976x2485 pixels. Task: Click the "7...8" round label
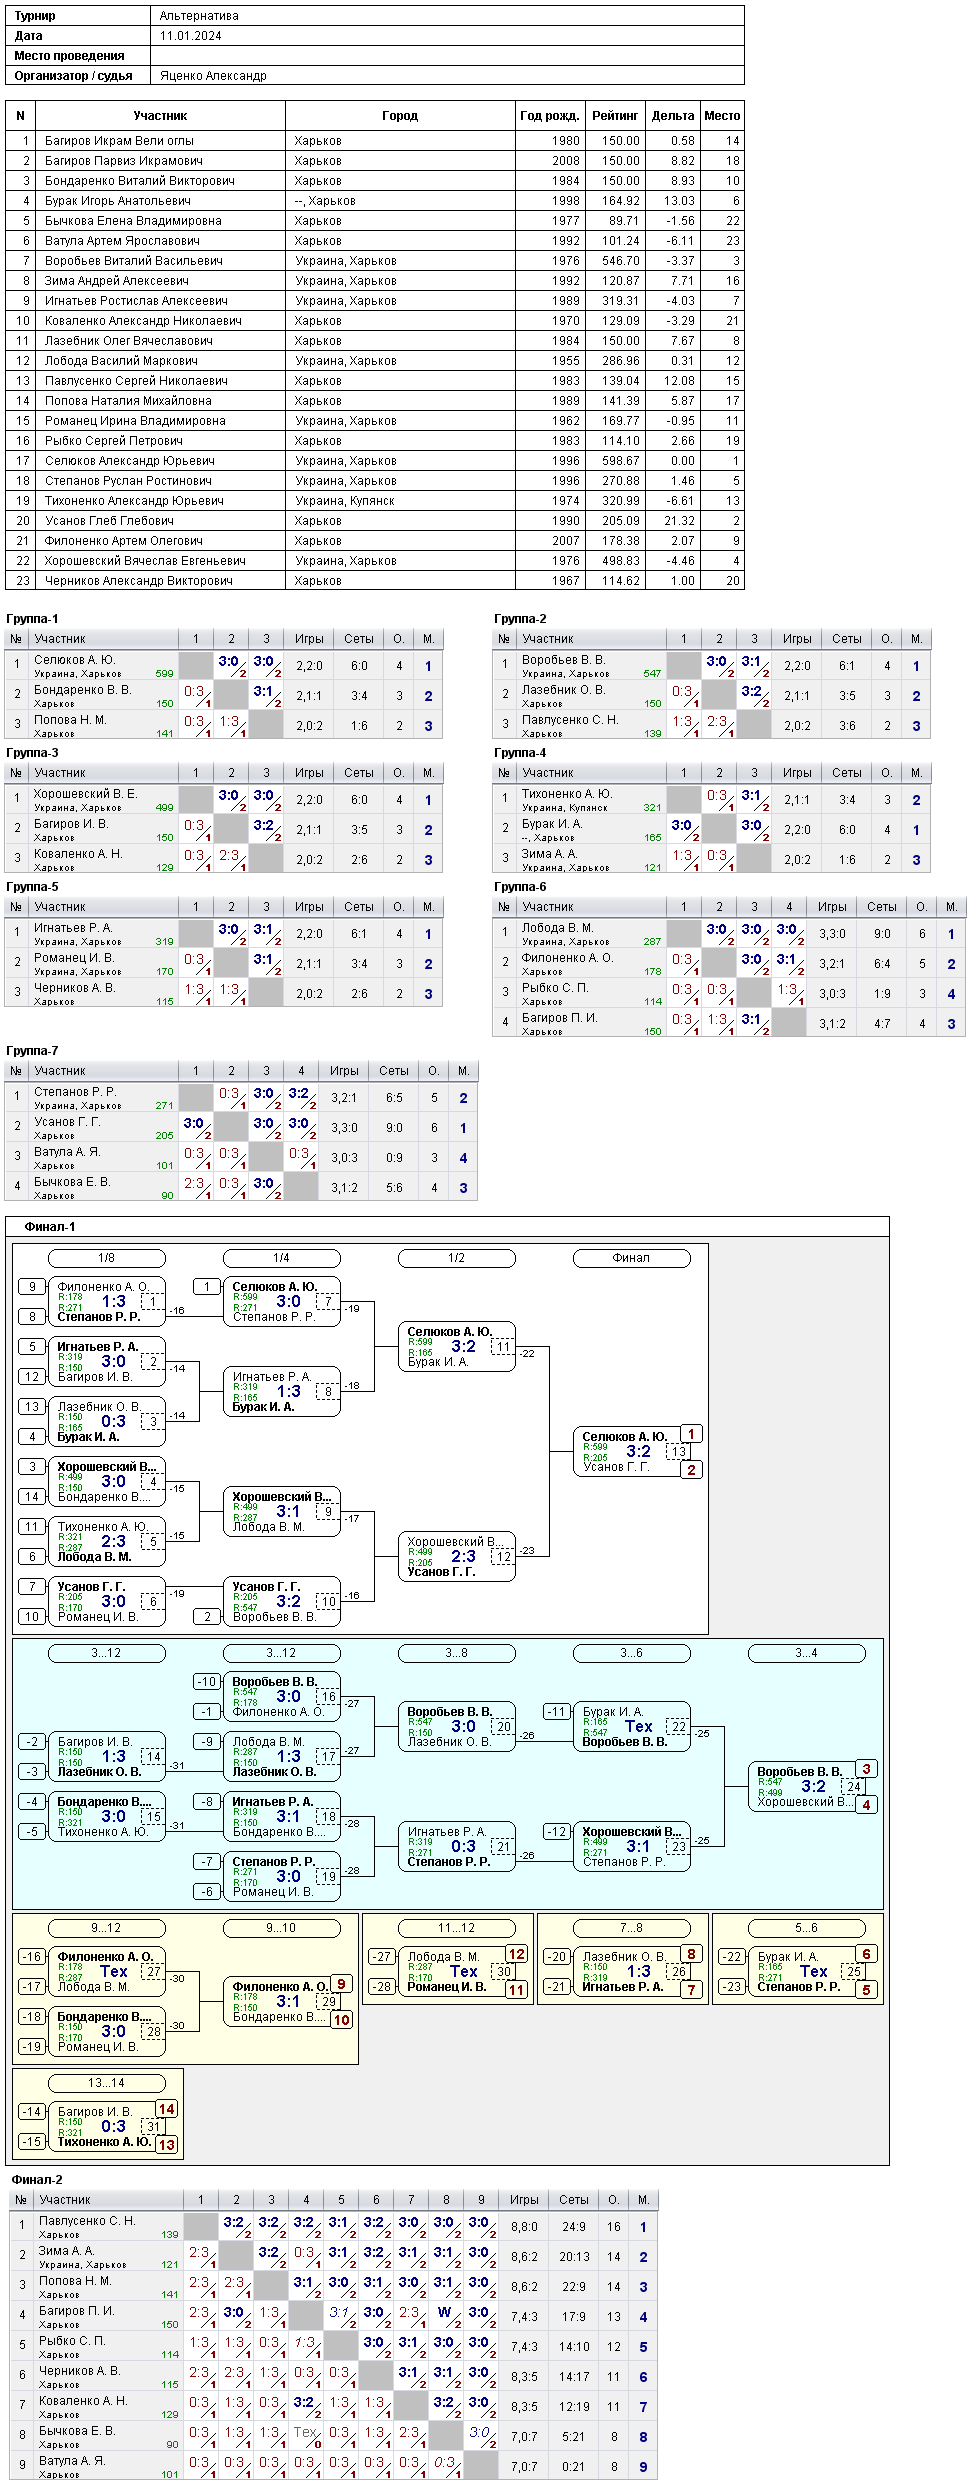(x=631, y=1928)
